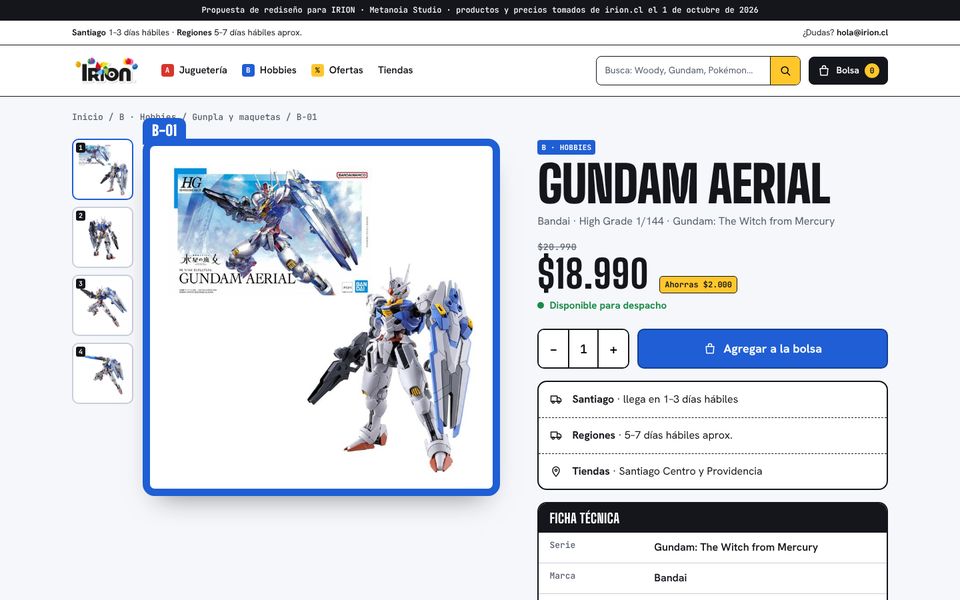Open the Tiendas menu item

coord(395,70)
